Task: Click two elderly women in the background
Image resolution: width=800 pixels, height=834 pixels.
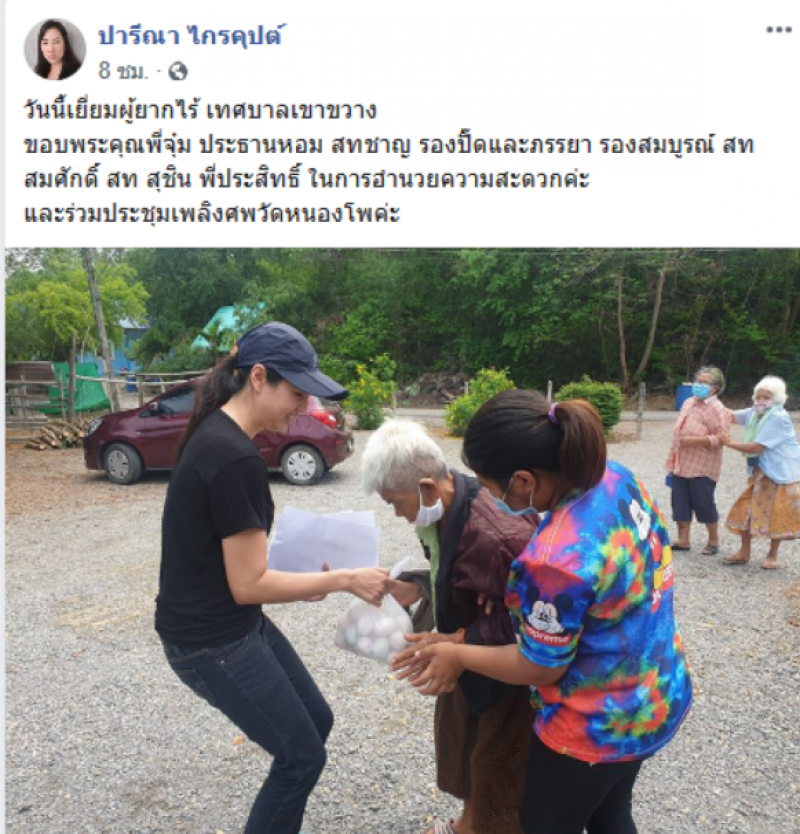Action: tap(733, 463)
